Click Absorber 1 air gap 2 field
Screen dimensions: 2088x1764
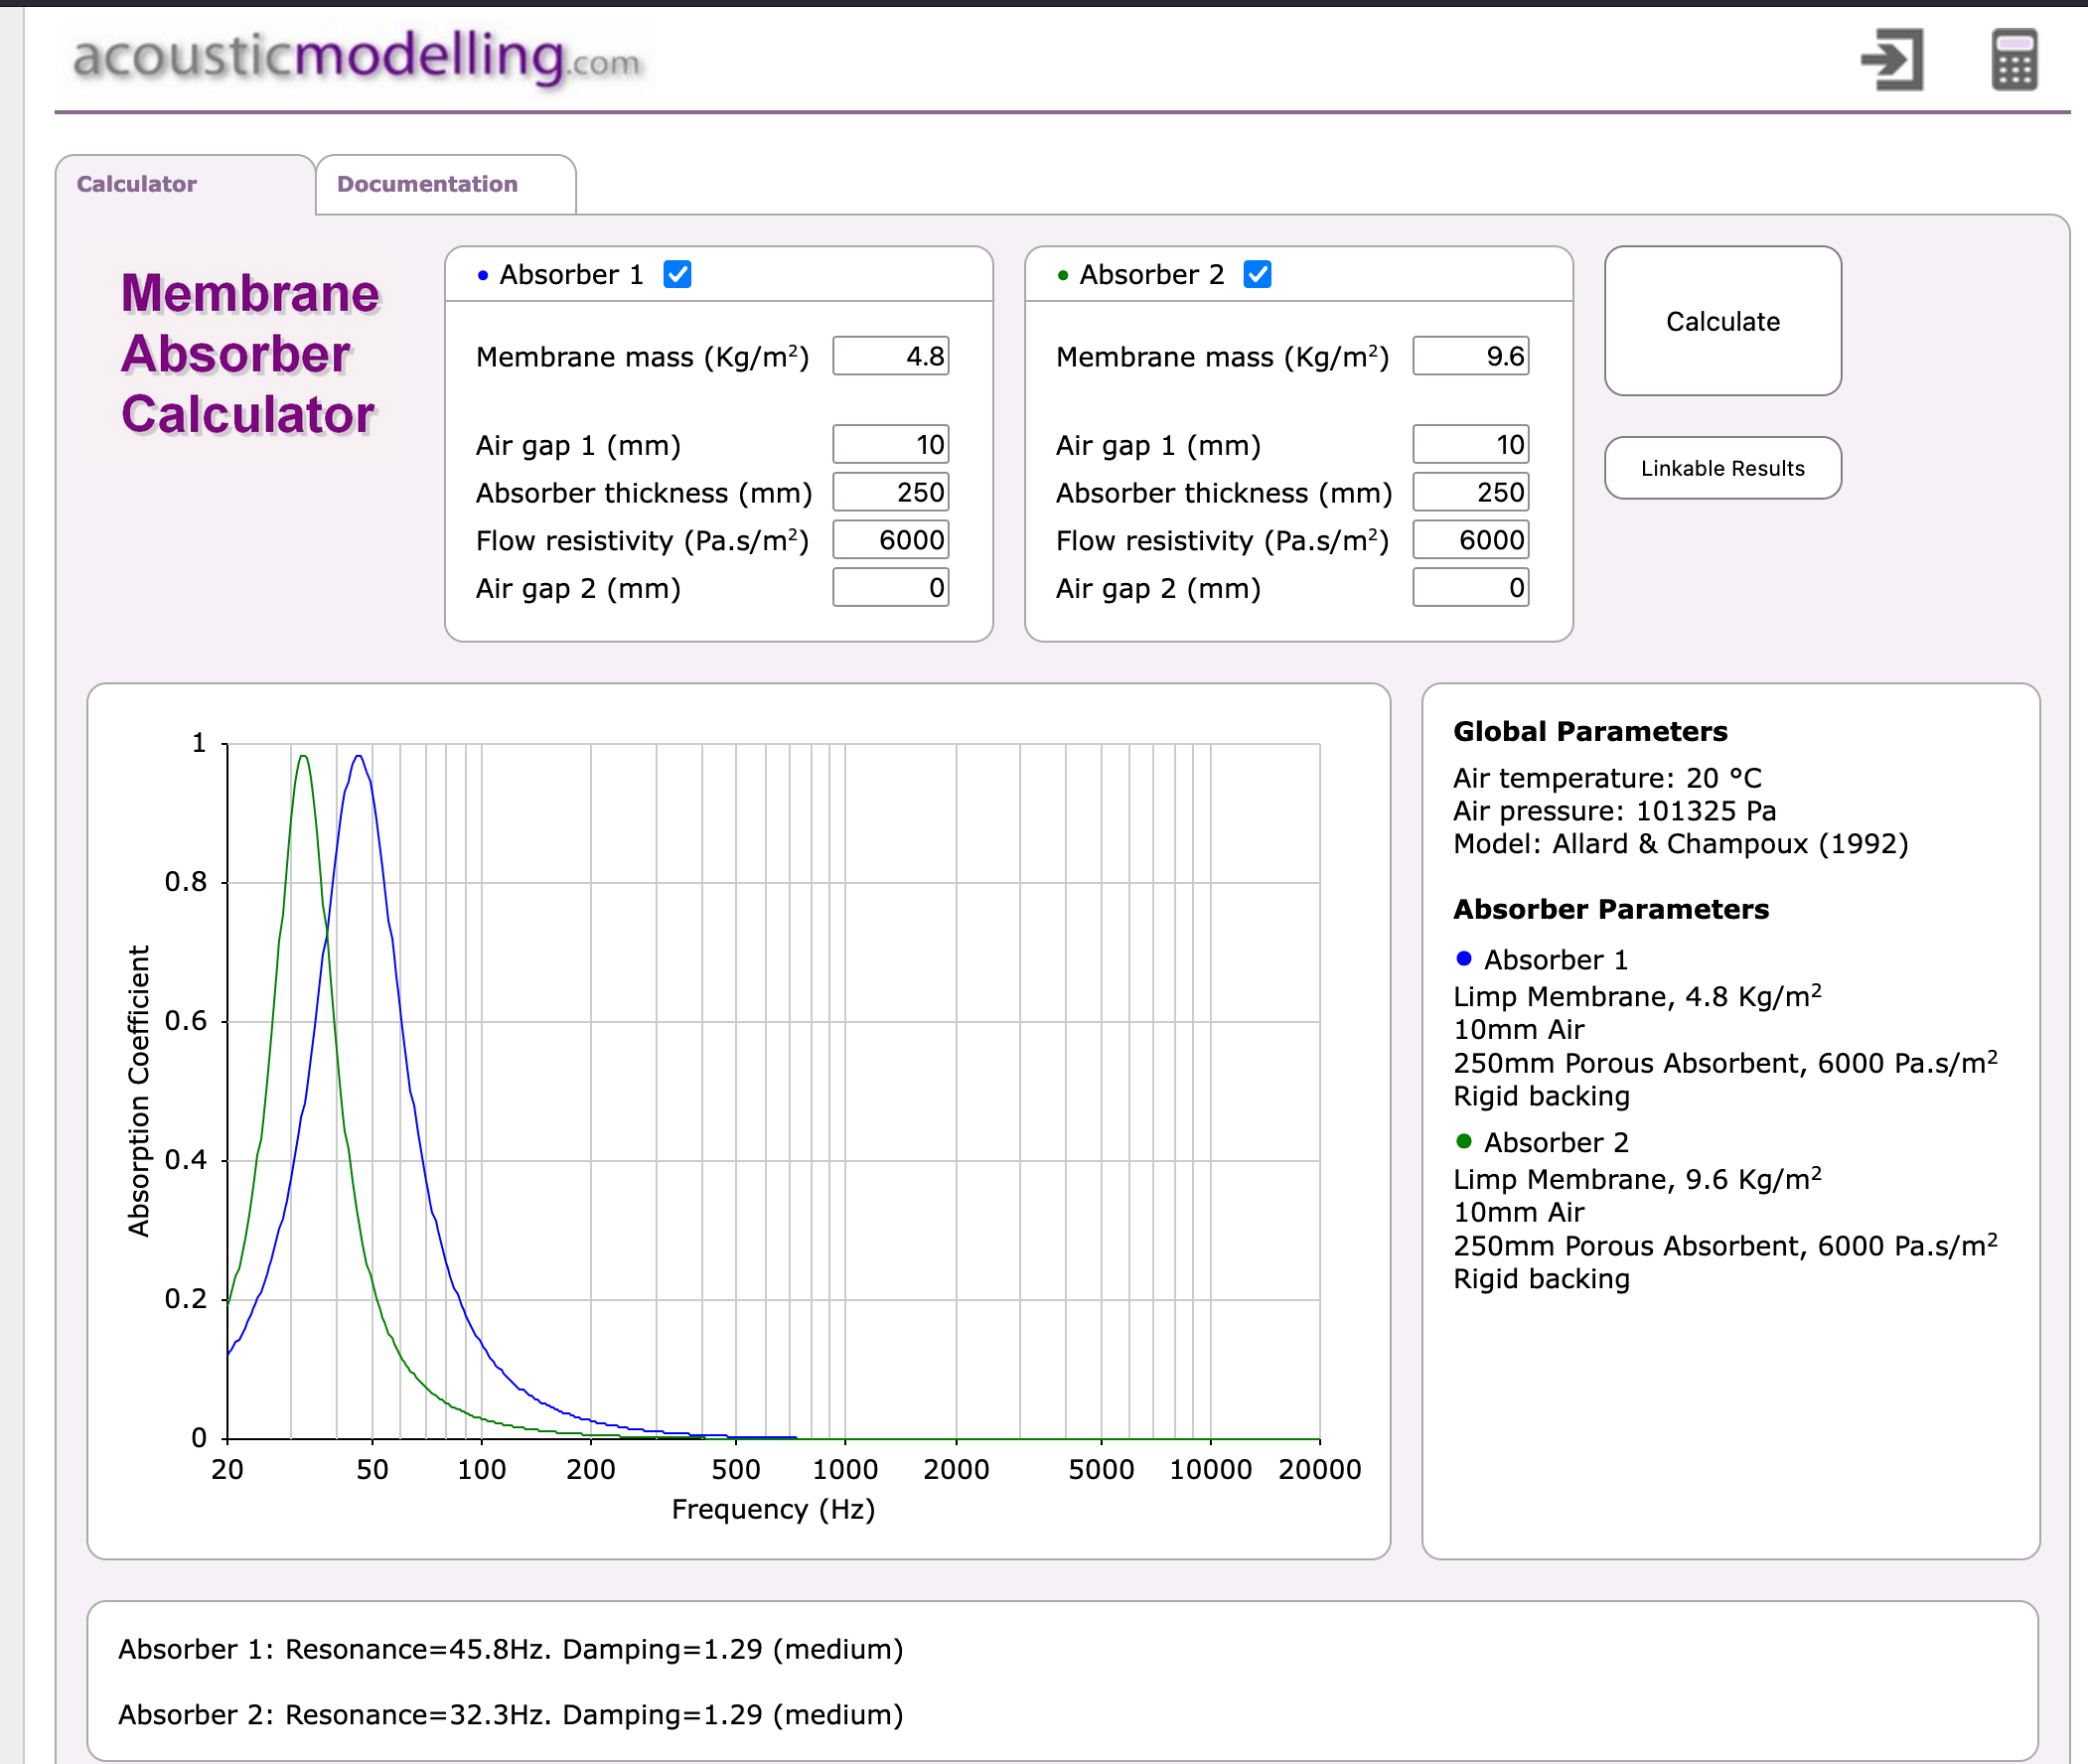[890, 588]
